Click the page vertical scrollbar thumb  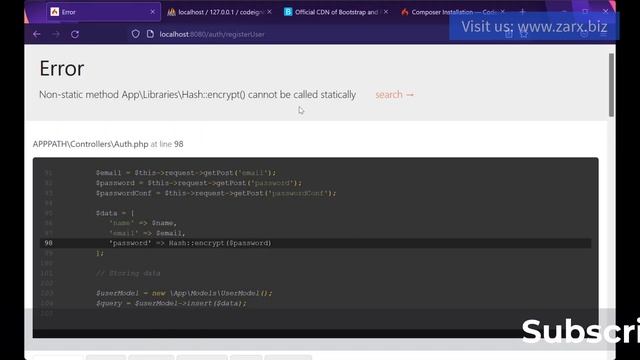click(x=611, y=85)
